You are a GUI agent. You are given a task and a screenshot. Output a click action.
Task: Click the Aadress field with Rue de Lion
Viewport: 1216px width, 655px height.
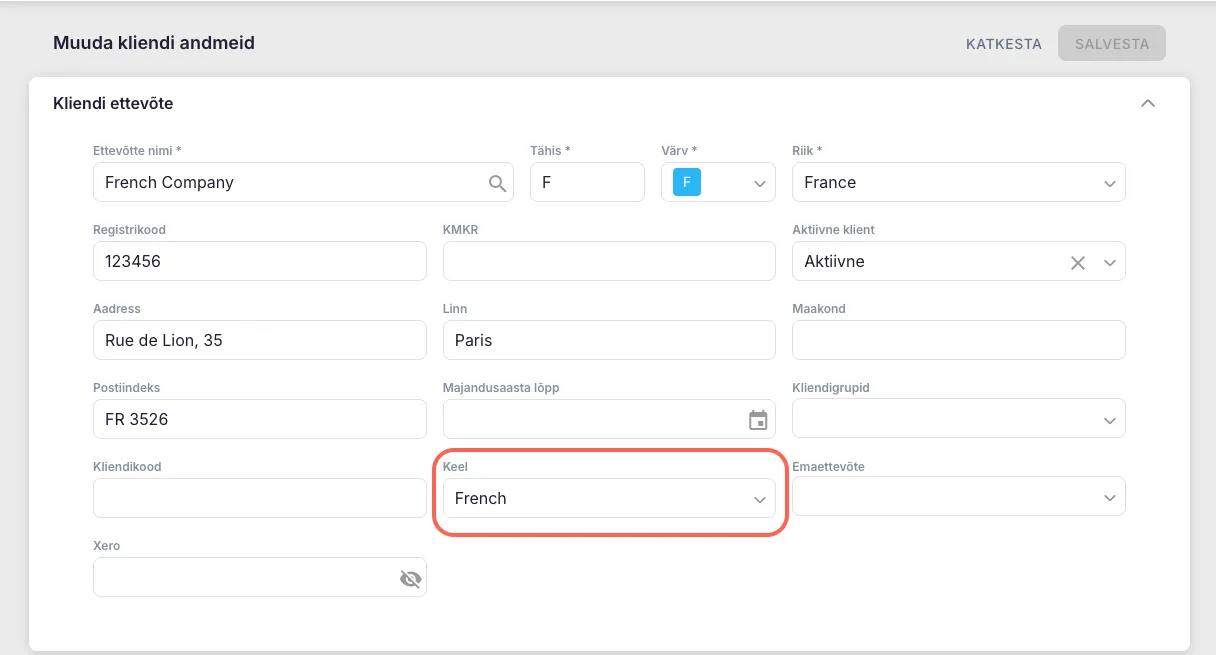pyautogui.click(x=259, y=341)
